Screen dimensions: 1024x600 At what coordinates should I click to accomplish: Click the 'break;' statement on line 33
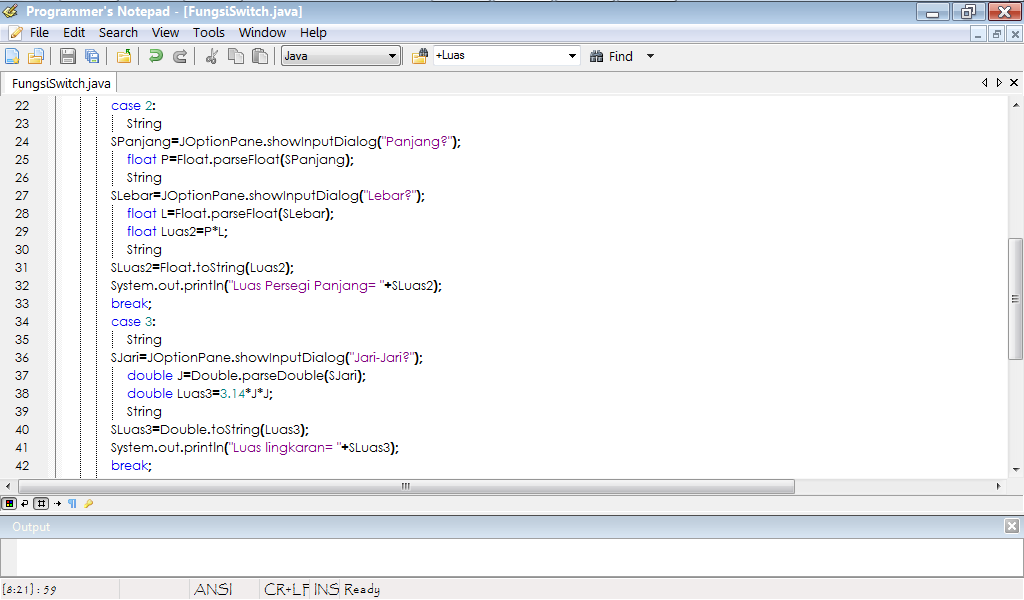131,304
